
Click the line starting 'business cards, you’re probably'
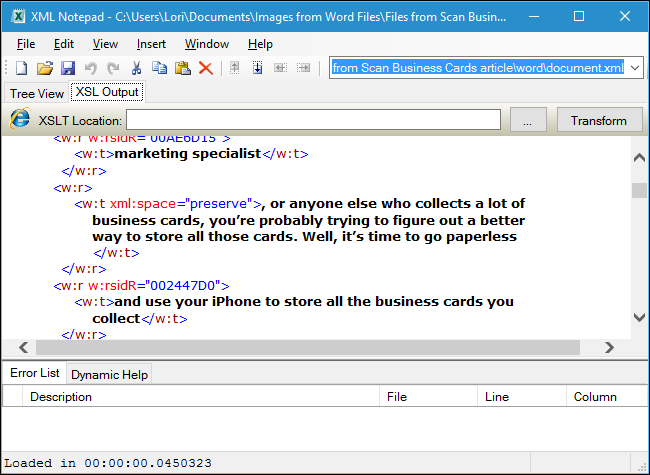point(308,221)
